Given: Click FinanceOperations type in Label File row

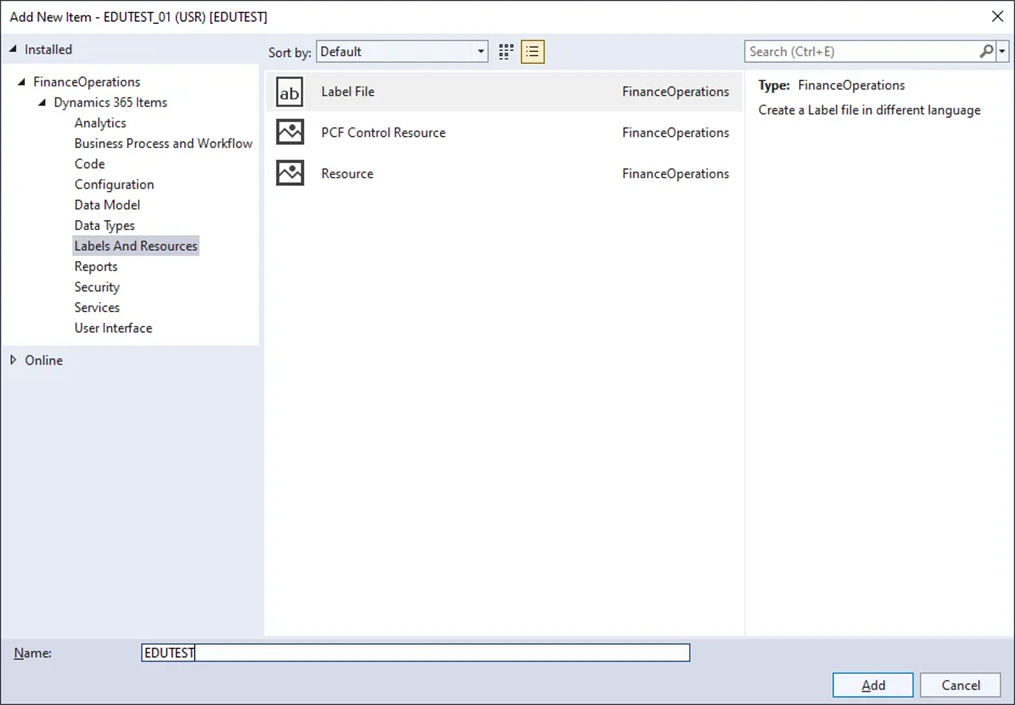Looking at the screenshot, I should [x=676, y=92].
